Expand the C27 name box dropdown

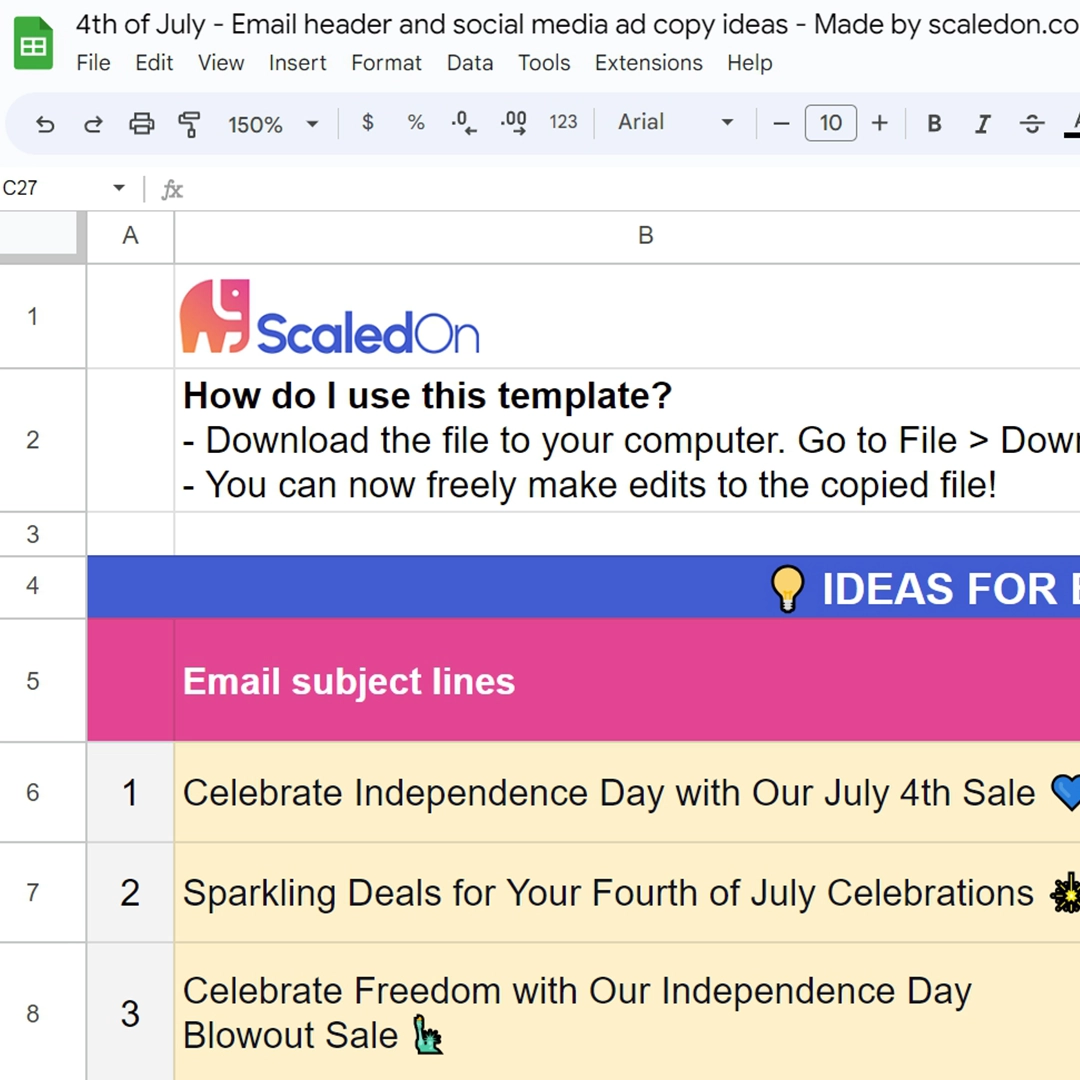(x=118, y=187)
